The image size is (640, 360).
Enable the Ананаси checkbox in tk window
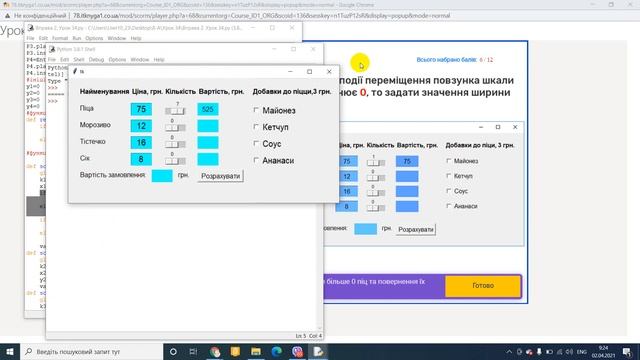[256, 160]
